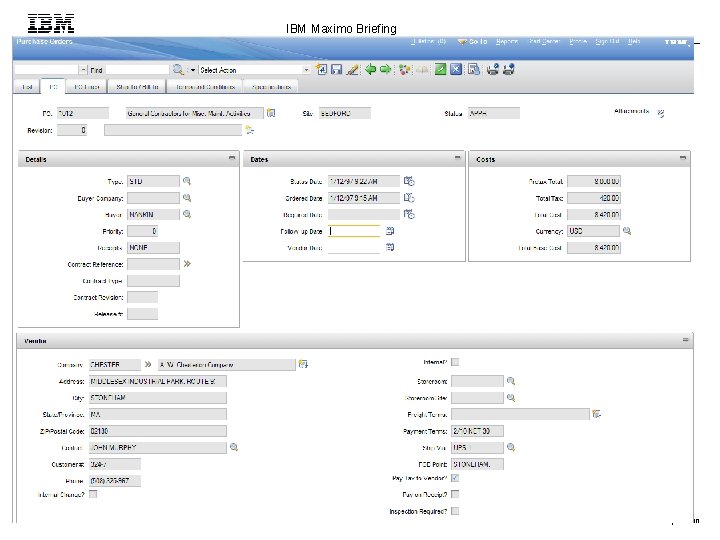Viewport: 720px width, 540px height.
Task: Collapse the Dates section
Action: click(457, 158)
